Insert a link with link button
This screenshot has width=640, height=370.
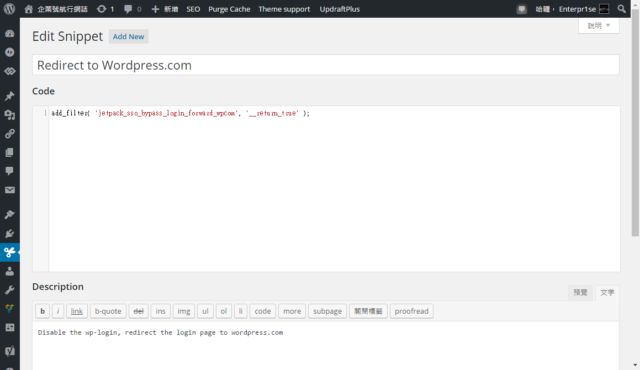[x=77, y=311]
